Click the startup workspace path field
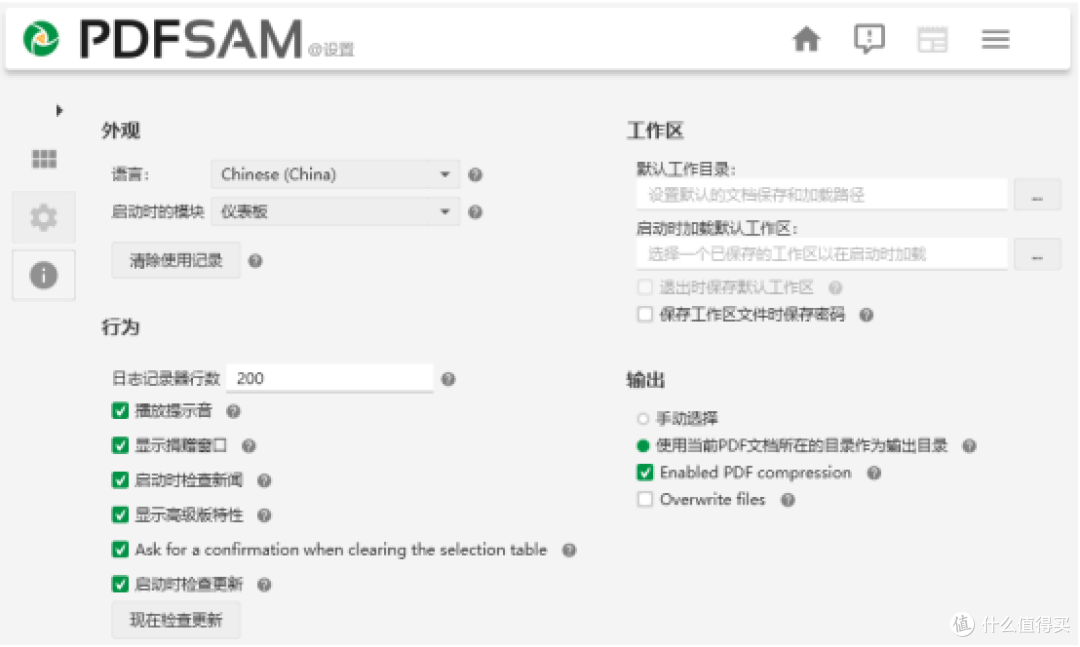Screen dimensions: 1080x647 [x=822, y=254]
